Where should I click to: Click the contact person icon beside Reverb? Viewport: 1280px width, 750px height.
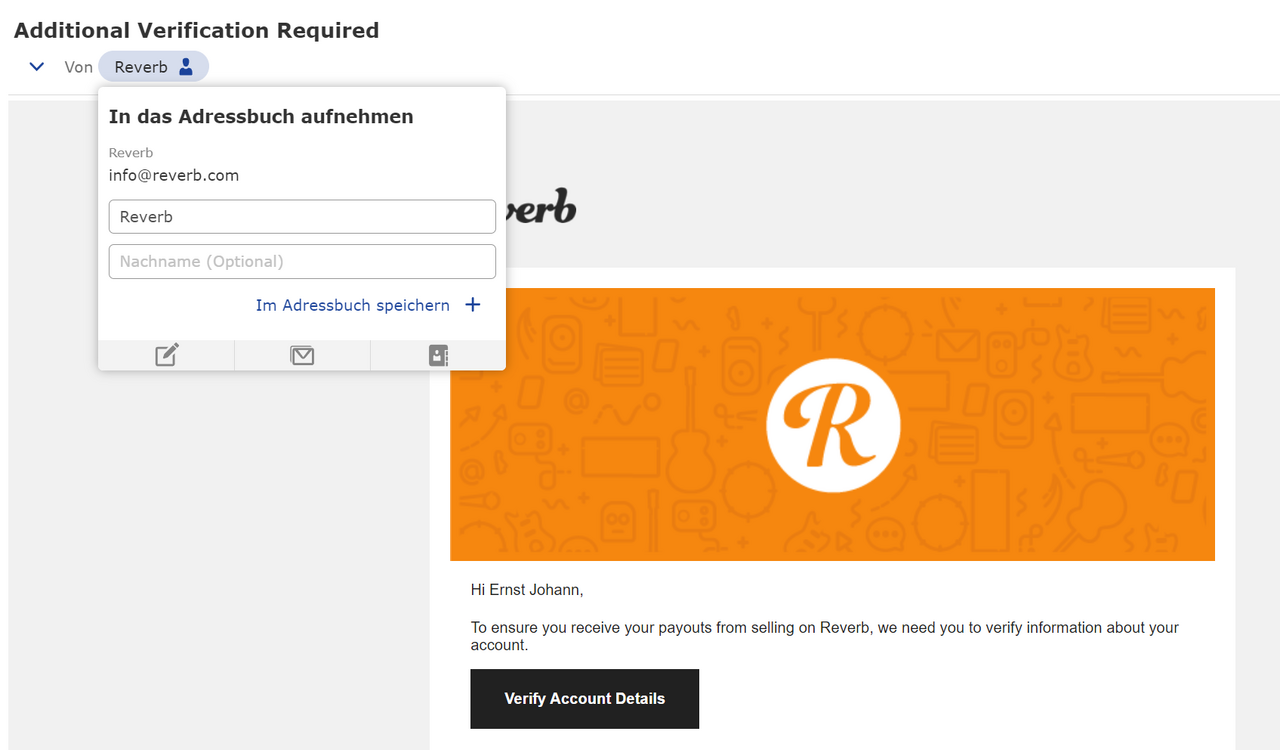186,67
